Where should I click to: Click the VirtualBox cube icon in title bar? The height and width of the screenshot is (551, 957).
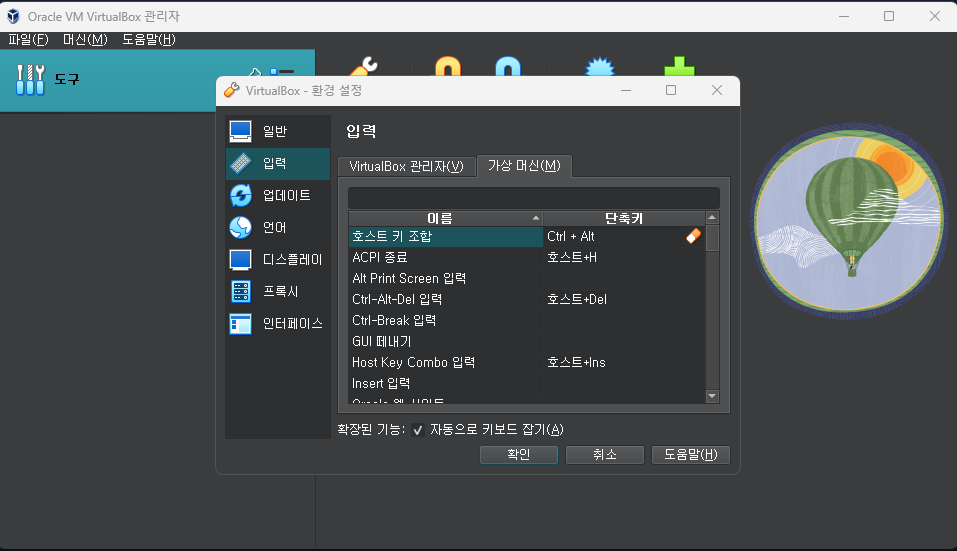click(x=13, y=16)
